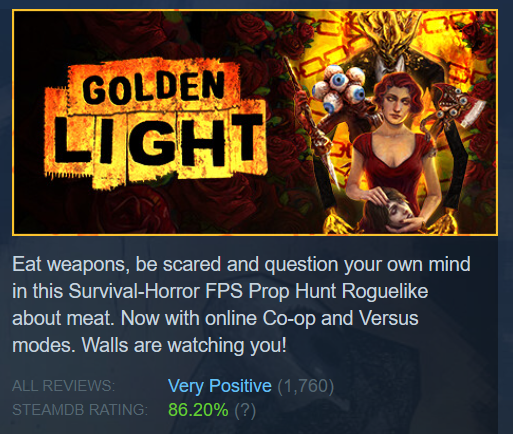Open the (?) SteamDB rating help link
The width and height of the screenshot is (513, 434).
245,410
